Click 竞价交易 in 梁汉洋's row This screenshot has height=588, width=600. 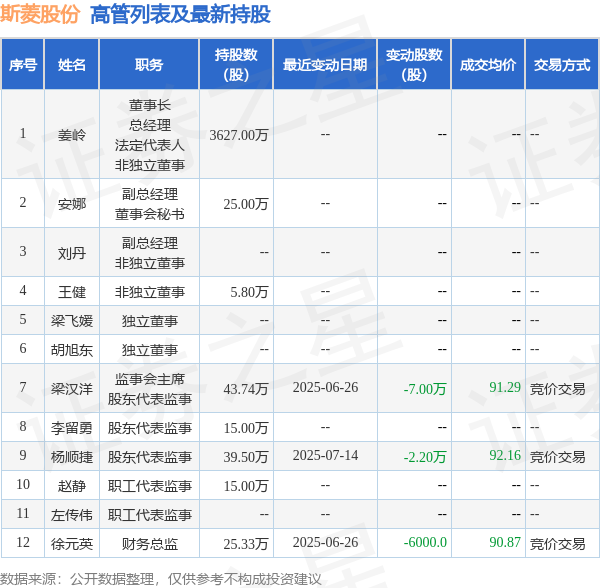[x=558, y=389]
